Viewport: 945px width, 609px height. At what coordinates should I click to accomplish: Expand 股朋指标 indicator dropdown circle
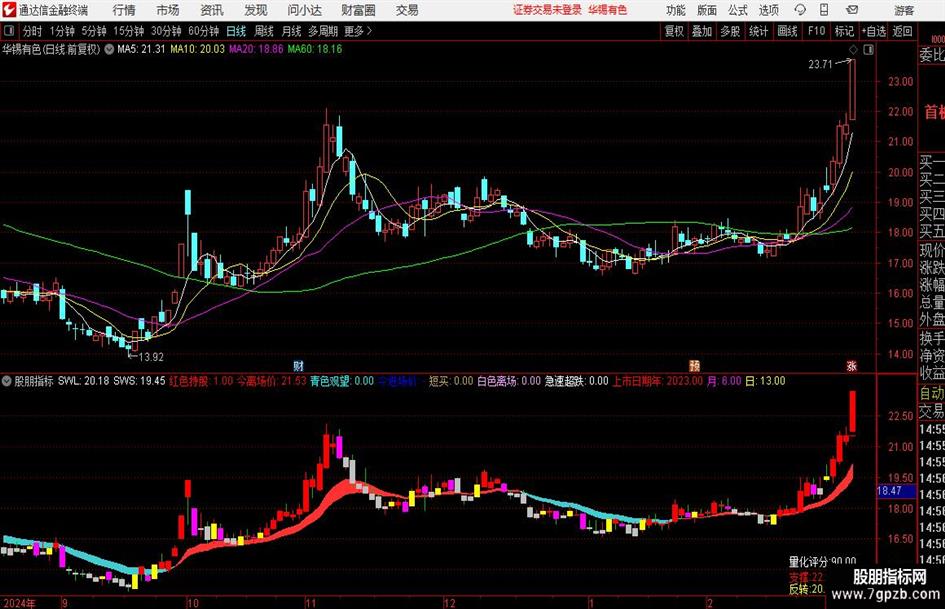click(x=7, y=381)
